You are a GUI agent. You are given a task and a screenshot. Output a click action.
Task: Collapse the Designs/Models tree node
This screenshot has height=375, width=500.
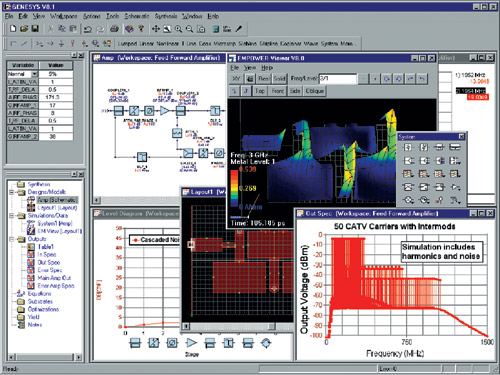click(x=12, y=192)
